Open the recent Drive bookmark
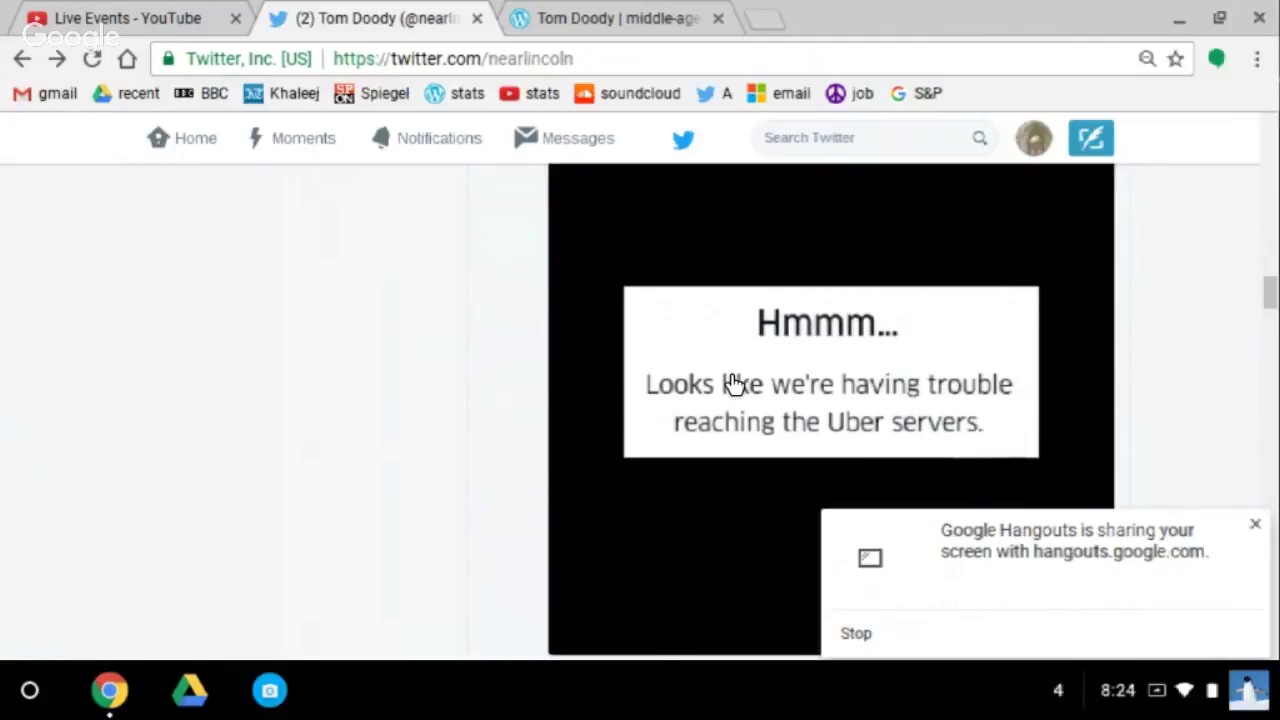The width and height of the screenshot is (1280, 720). (126, 93)
